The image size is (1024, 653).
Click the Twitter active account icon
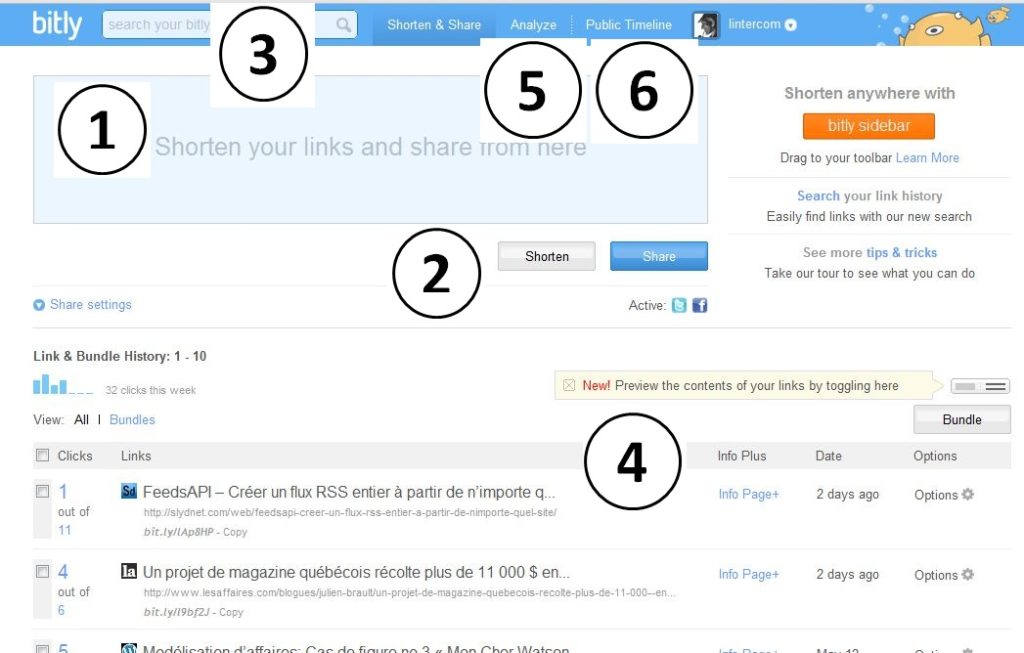[679, 305]
